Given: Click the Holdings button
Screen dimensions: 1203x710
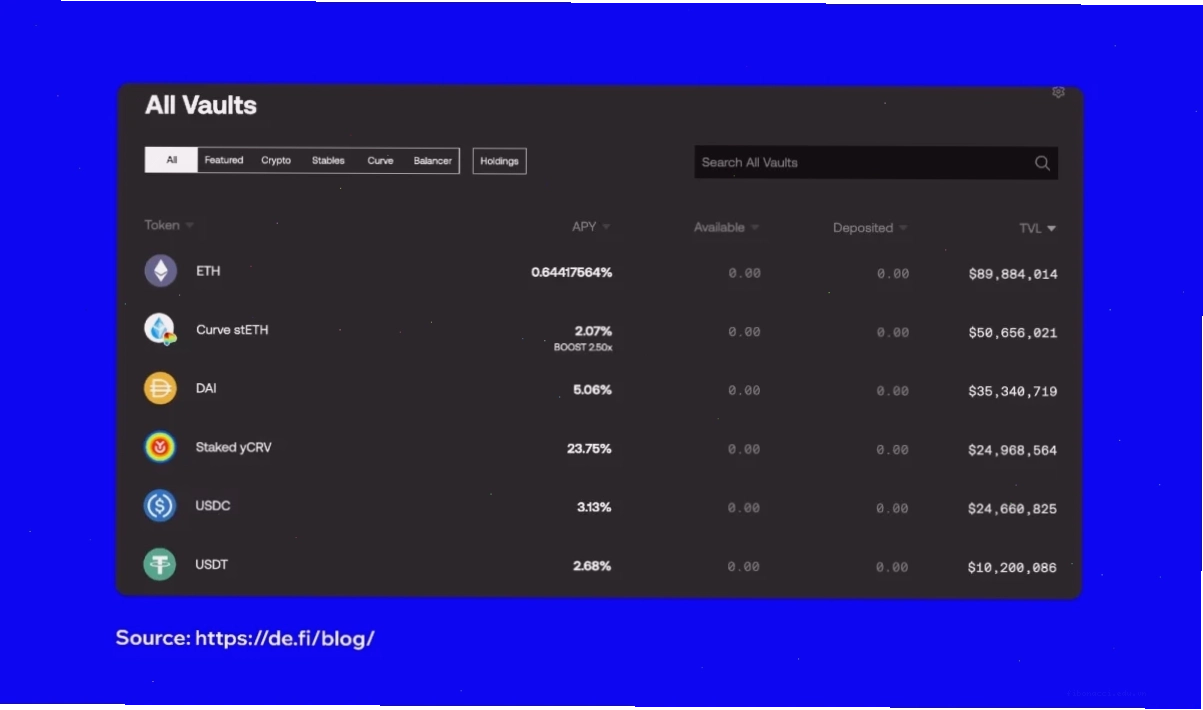Looking at the screenshot, I should click(x=499, y=161).
